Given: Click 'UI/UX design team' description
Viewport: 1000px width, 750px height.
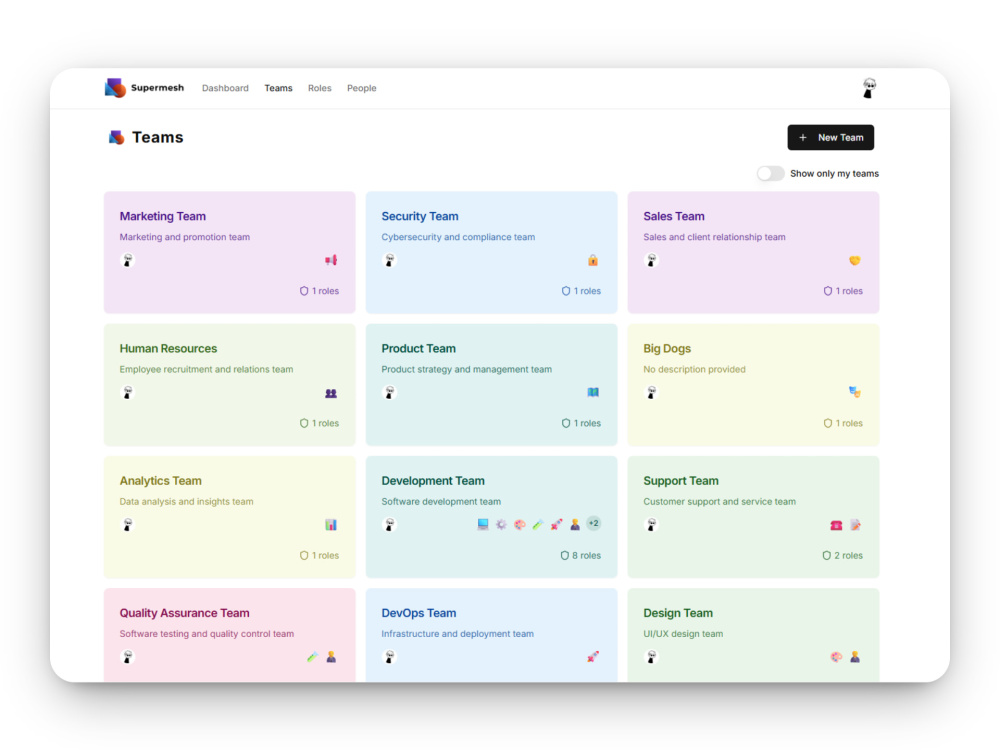Looking at the screenshot, I should [683, 634].
